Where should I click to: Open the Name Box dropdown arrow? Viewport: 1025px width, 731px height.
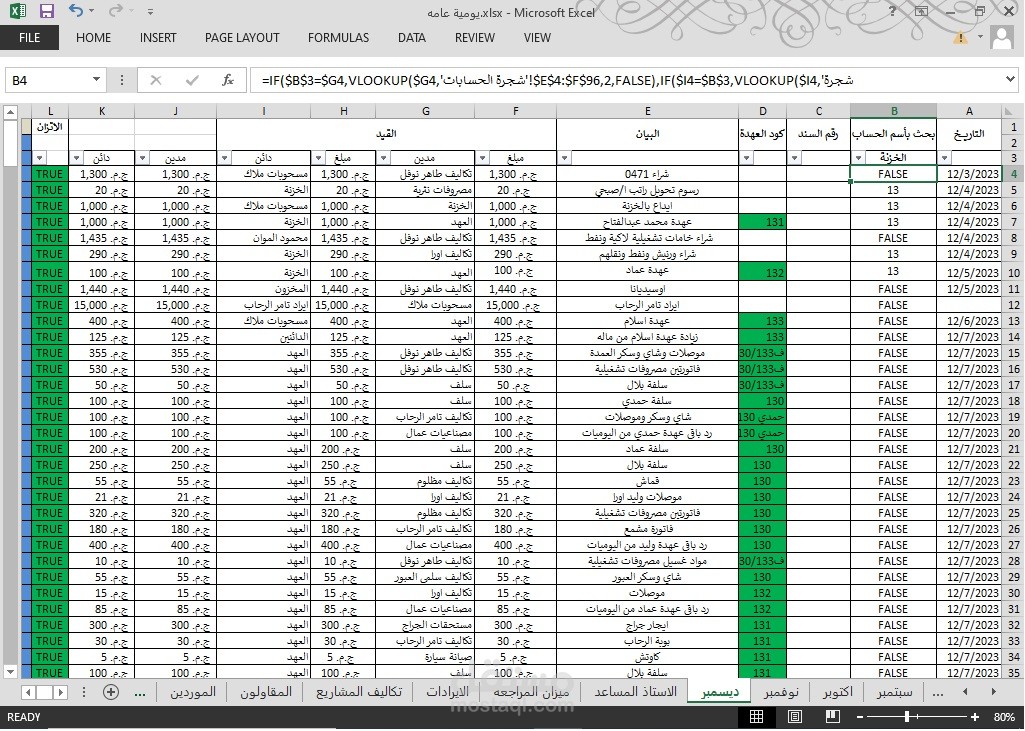coord(96,80)
